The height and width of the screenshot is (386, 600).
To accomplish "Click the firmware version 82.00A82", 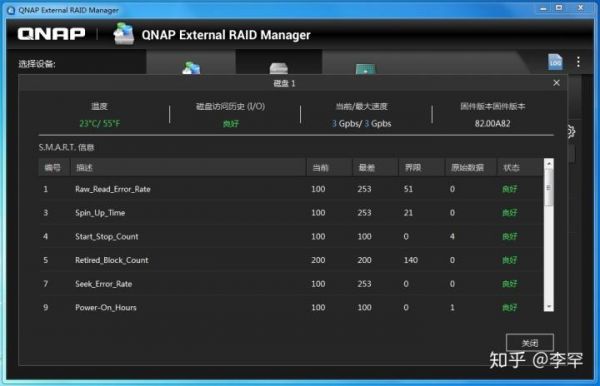I will pyautogui.click(x=492, y=124).
